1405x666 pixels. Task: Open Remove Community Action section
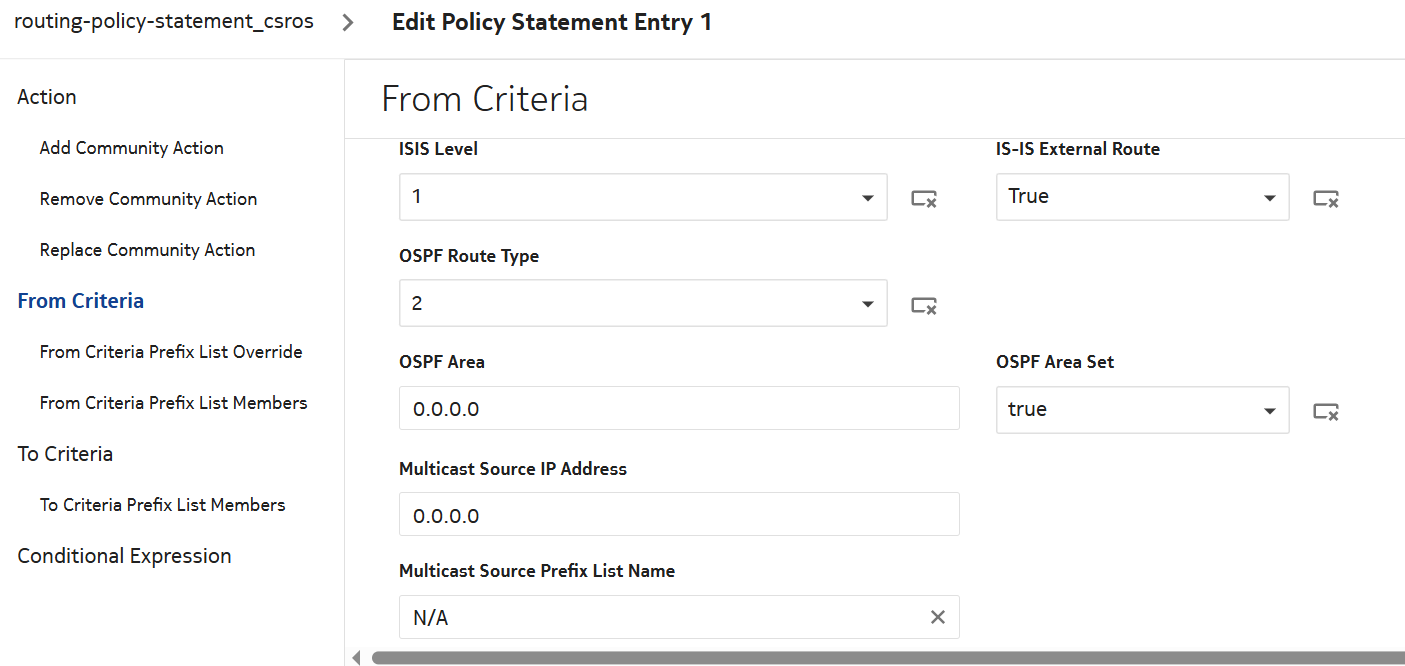pos(148,199)
